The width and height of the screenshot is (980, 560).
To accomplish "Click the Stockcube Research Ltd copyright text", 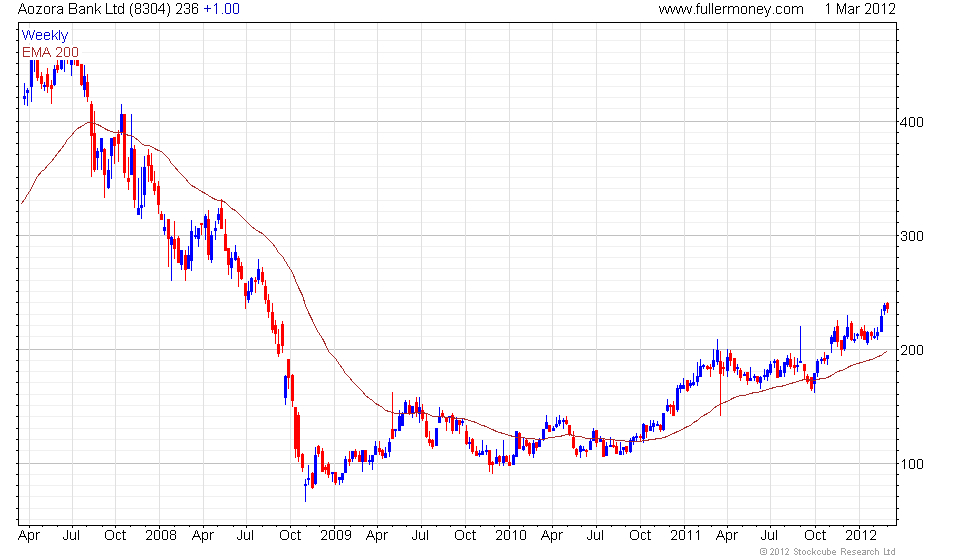I will [x=828, y=552].
